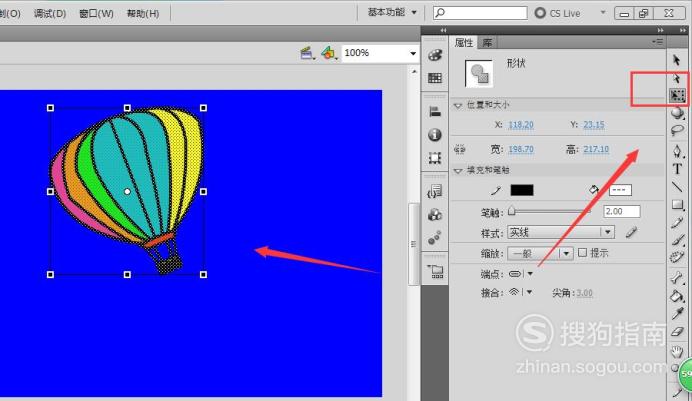Open the Properties panel options menu
The height and width of the screenshot is (401, 692).
(x=658, y=42)
